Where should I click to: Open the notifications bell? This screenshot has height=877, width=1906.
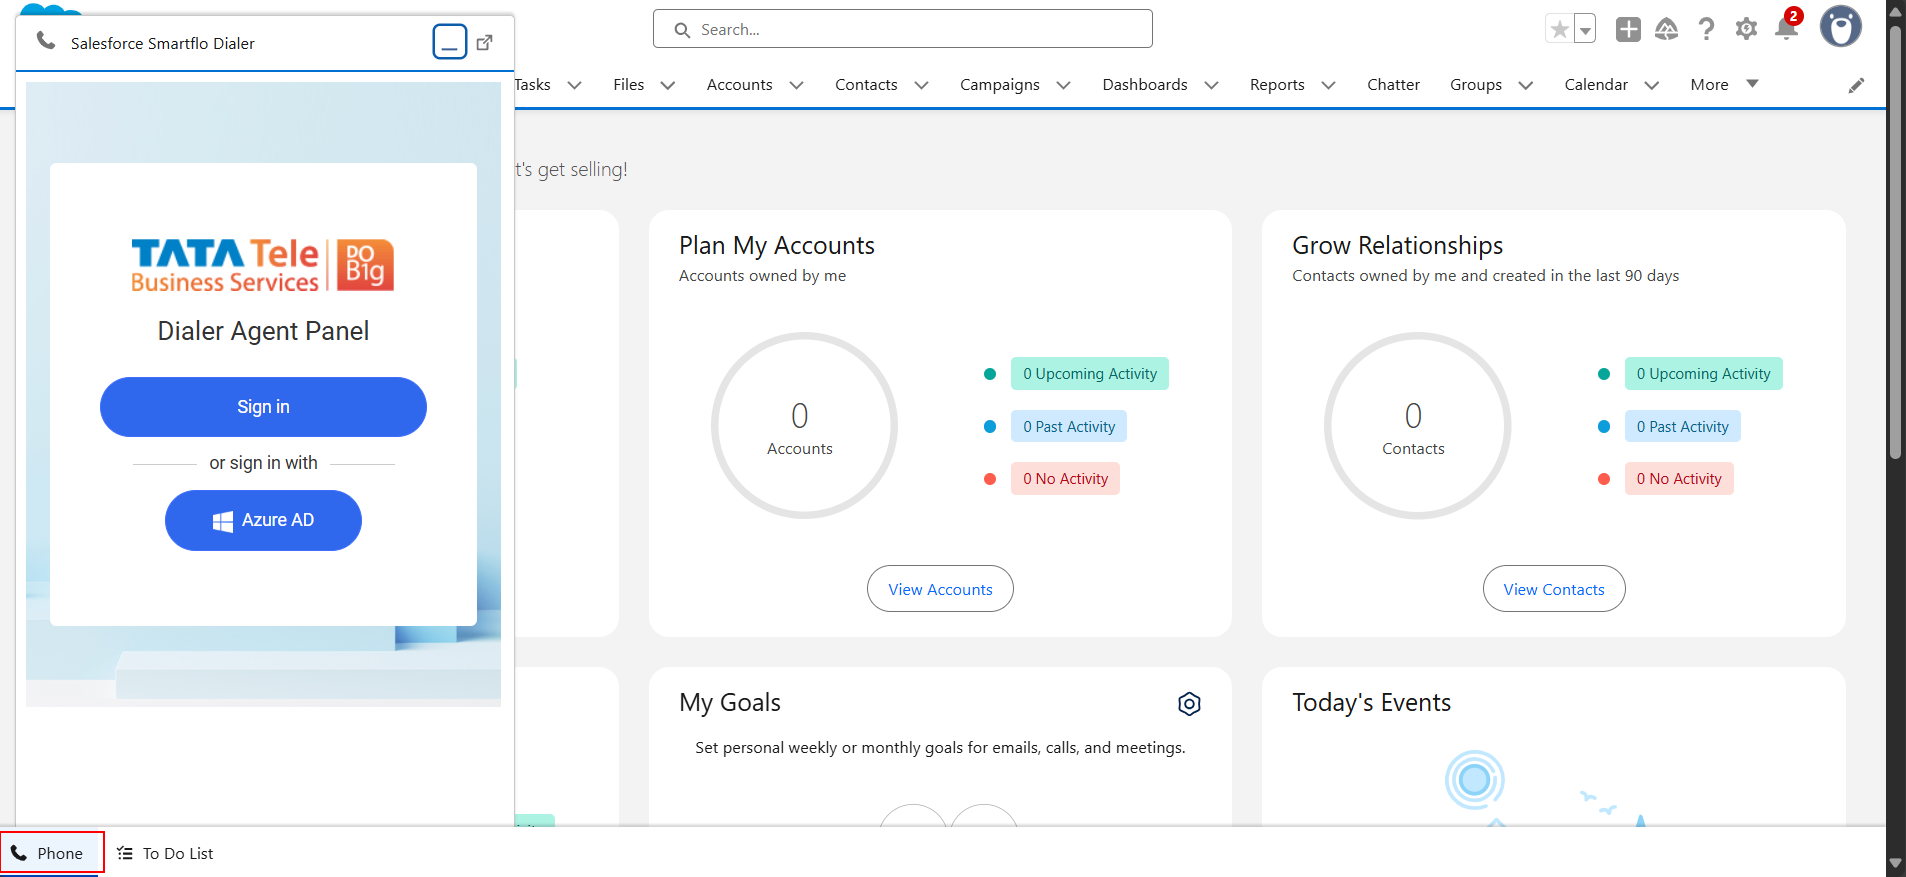pyautogui.click(x=1786, y=29)
